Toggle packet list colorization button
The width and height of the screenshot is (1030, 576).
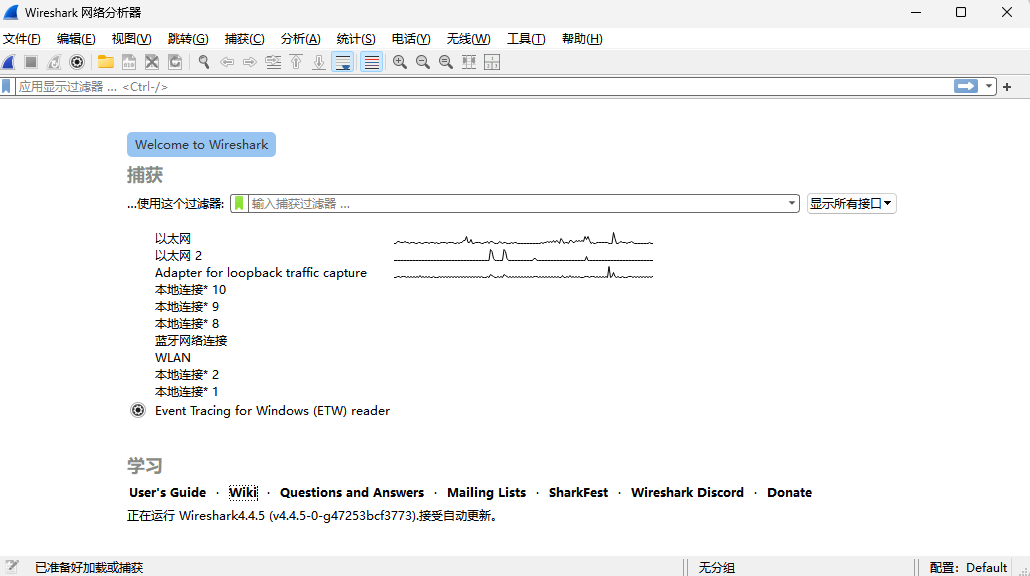371,62
